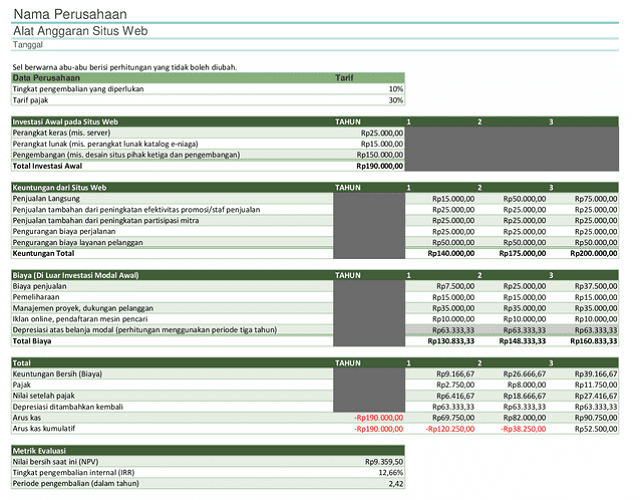Click 'Keuntungan Bersih (Biaya)' row label

(57, 374)
